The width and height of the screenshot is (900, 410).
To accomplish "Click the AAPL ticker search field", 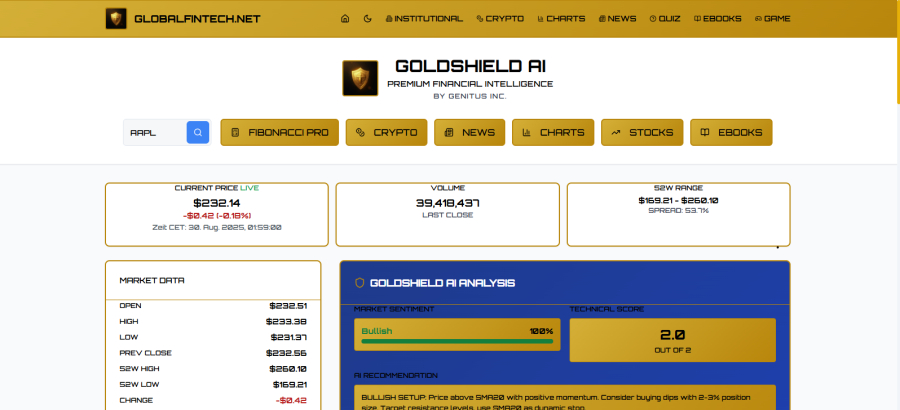I will pos(155,132).
